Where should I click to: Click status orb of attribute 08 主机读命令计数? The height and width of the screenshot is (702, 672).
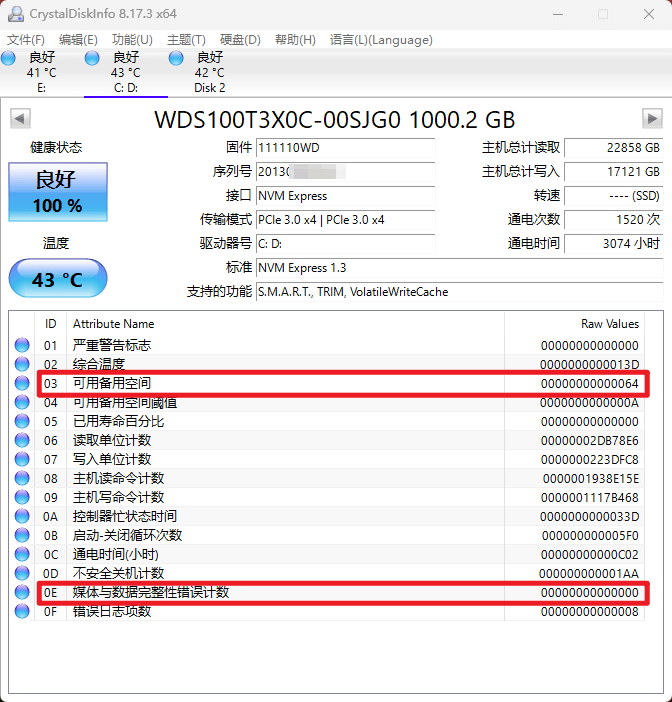(22, 478)
